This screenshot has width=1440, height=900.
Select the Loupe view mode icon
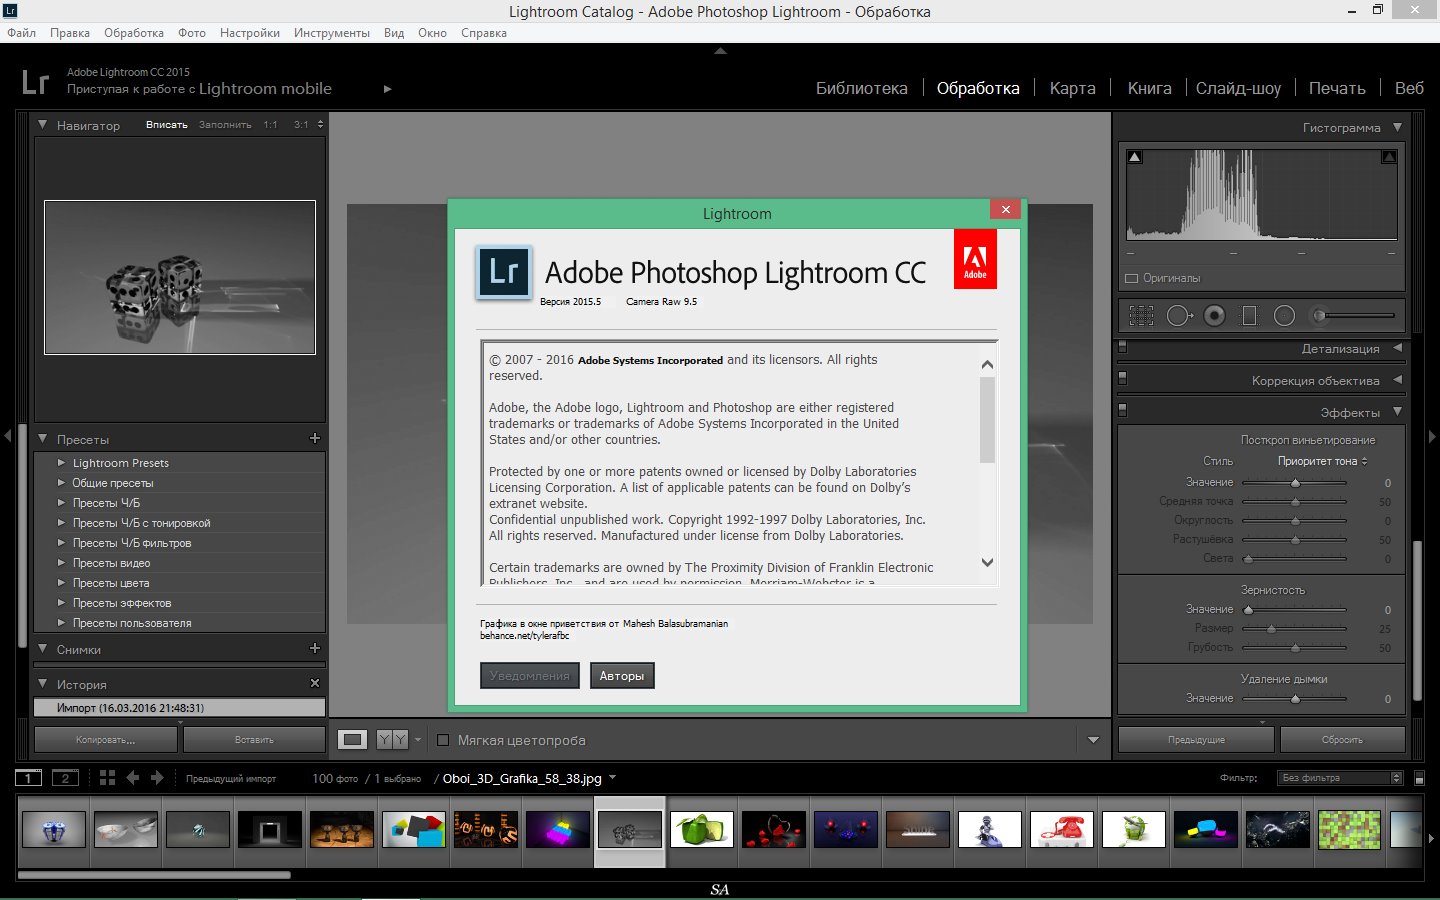pos(352,740)
